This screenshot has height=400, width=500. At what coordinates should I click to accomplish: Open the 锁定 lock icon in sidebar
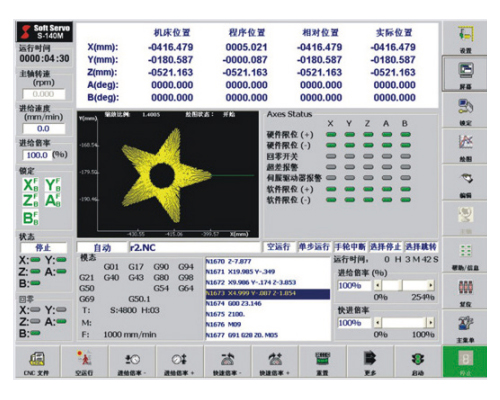click(x=465, y=110)
